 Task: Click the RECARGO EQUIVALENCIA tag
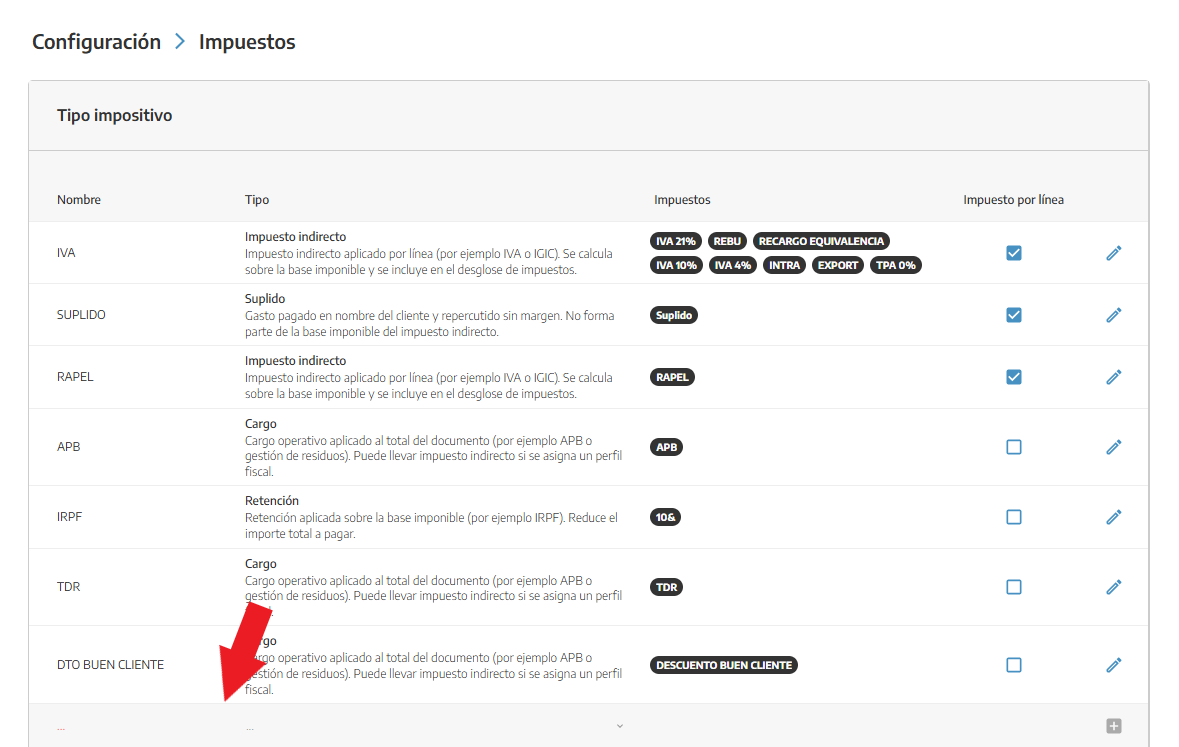click(x=821, y=241)
